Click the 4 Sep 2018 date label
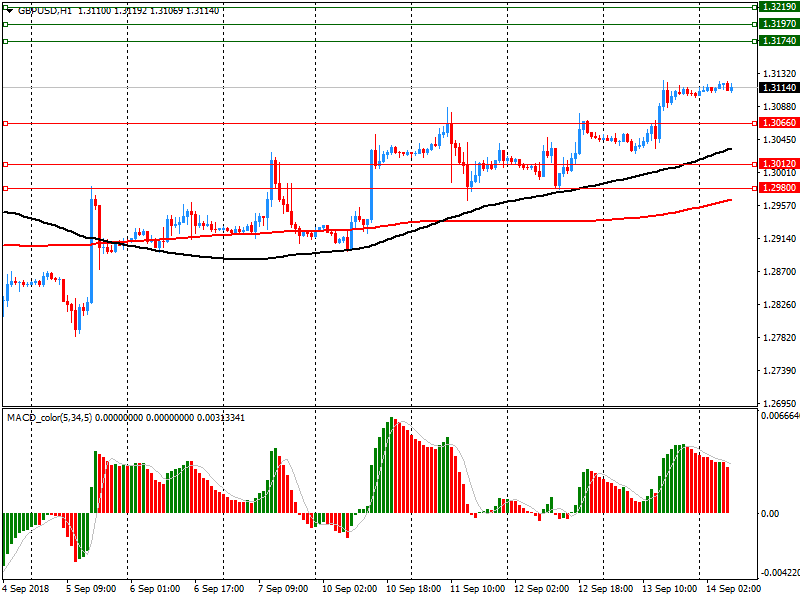Viewport: 800px width, 600px height. (26, 589)
